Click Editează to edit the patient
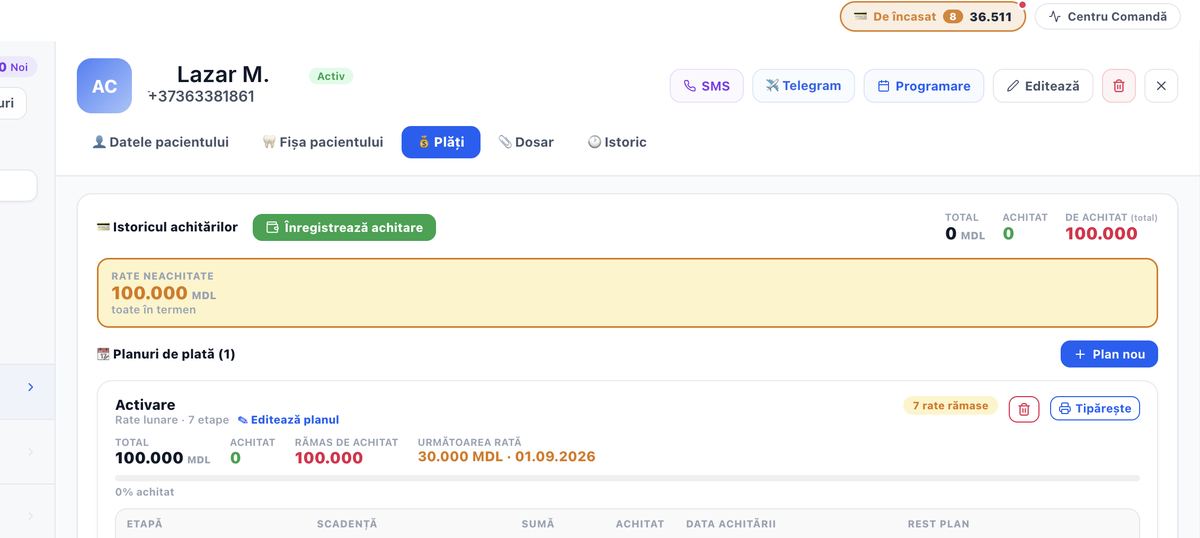Viewport: 1200px width, 538px height. (1044, 86)
